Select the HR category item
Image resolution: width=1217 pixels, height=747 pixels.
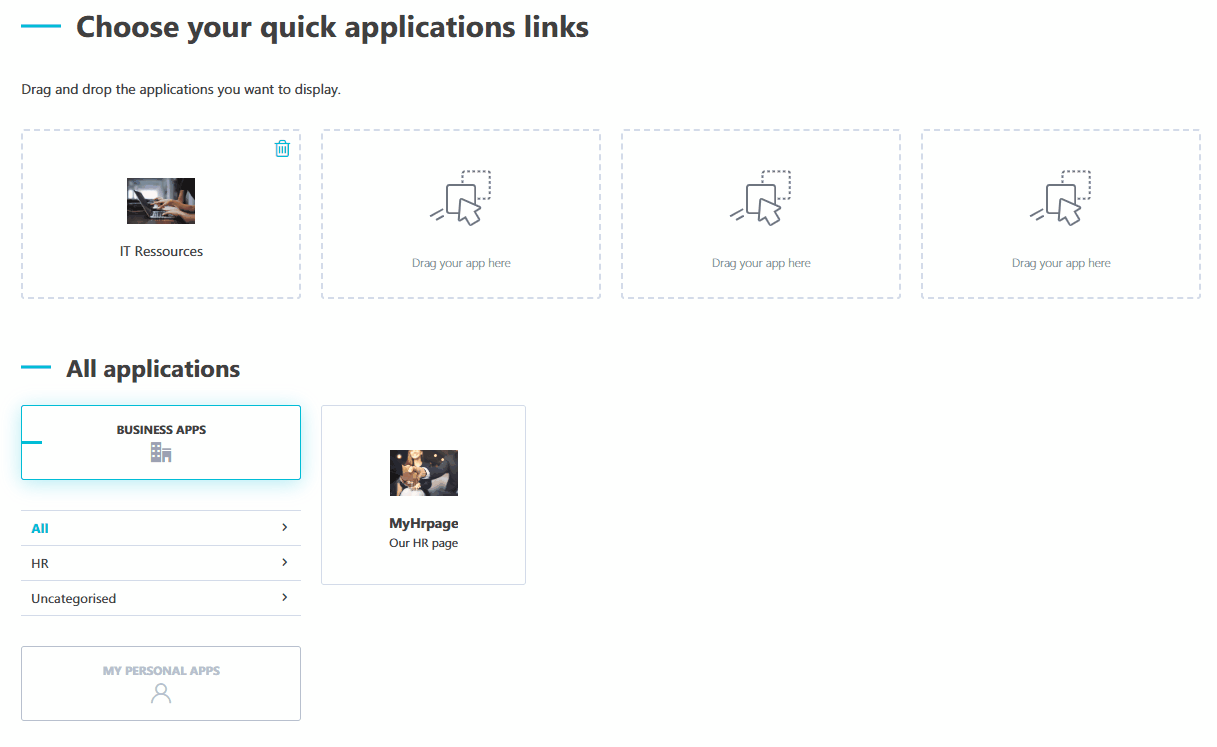pyautogui.click(x=161, y=563)
